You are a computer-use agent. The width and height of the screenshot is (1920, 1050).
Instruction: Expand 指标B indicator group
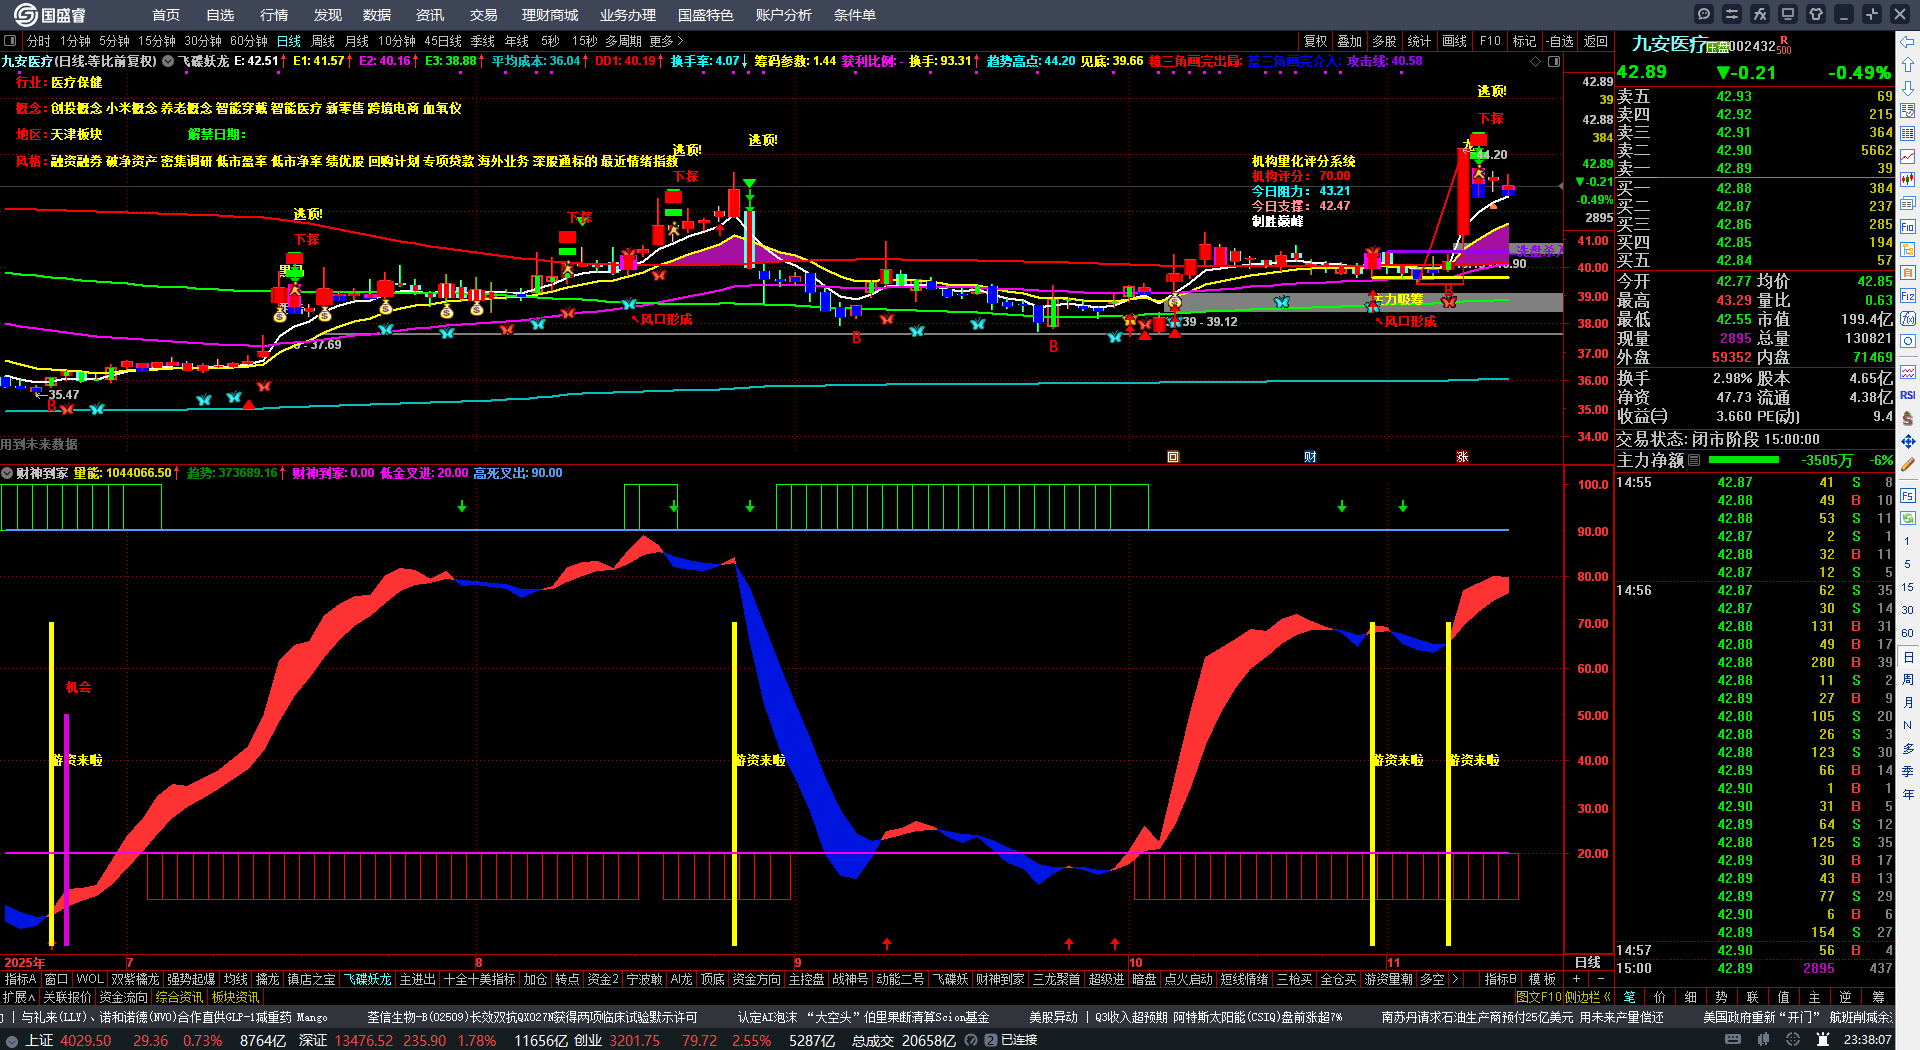1500,979
